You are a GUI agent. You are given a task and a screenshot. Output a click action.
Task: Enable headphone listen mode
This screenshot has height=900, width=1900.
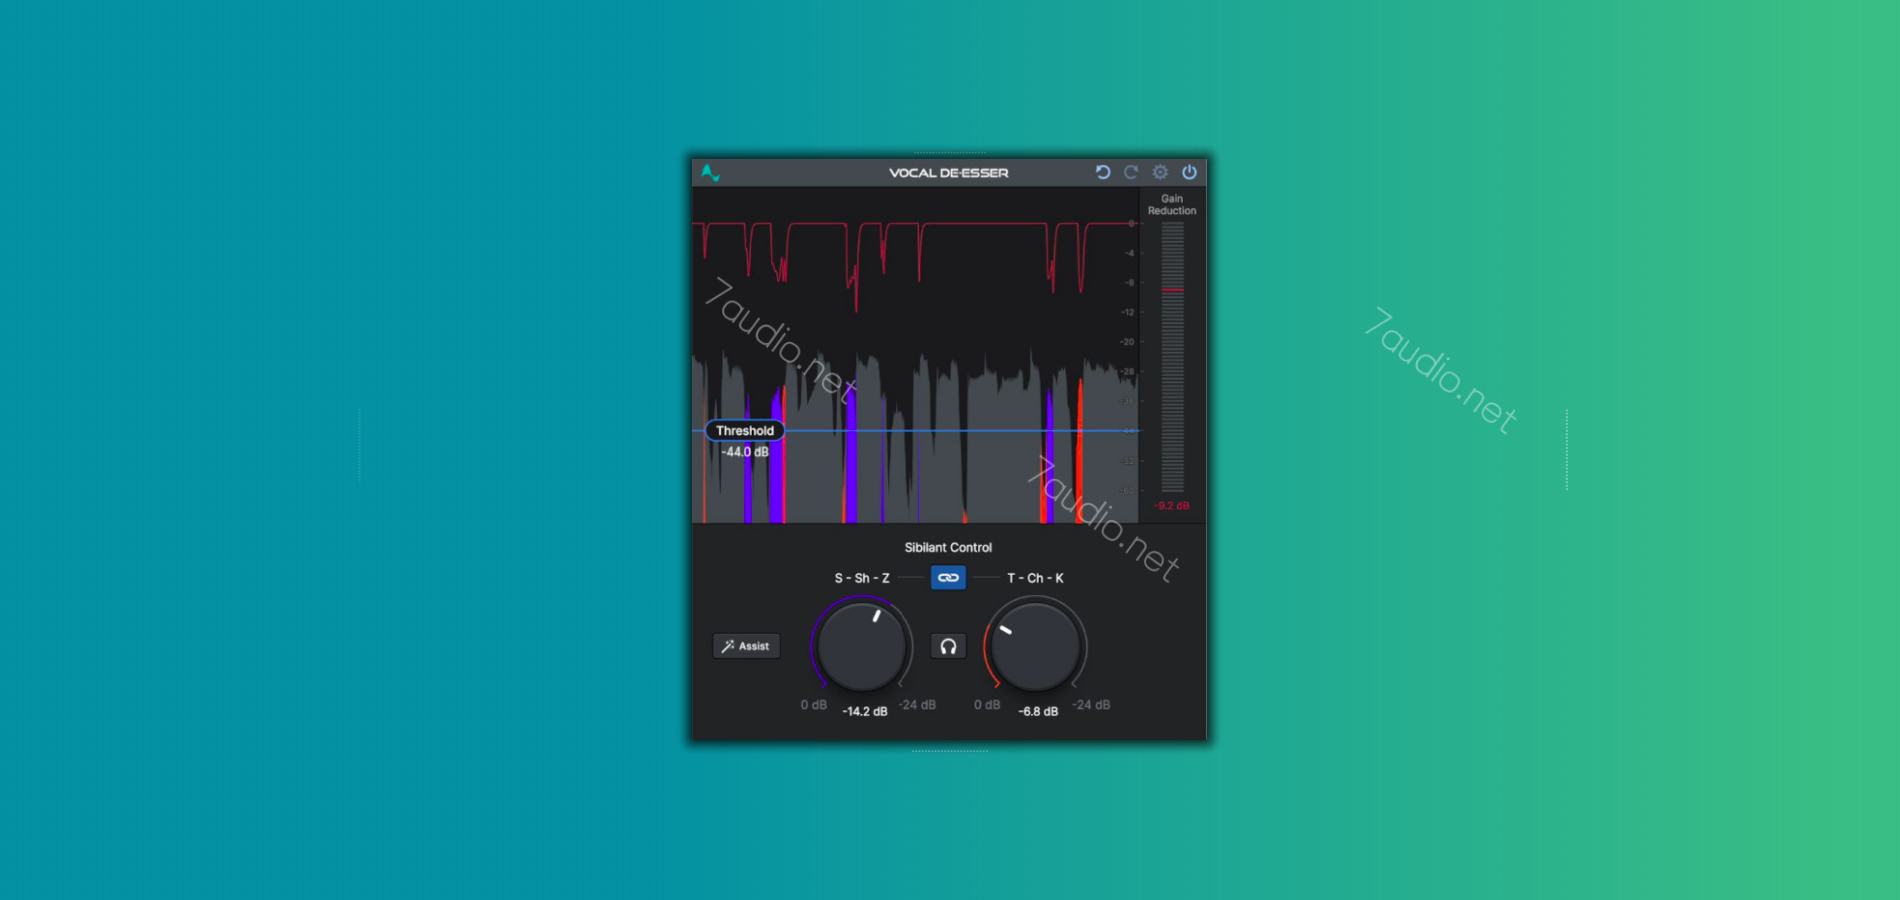948,646
